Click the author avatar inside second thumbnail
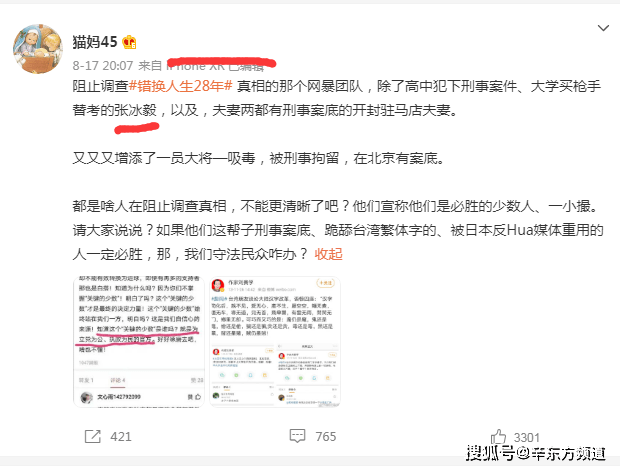Image resolution: width=620 pixels, height=470 pixels. pyautogui.click(x=217, y=285)
